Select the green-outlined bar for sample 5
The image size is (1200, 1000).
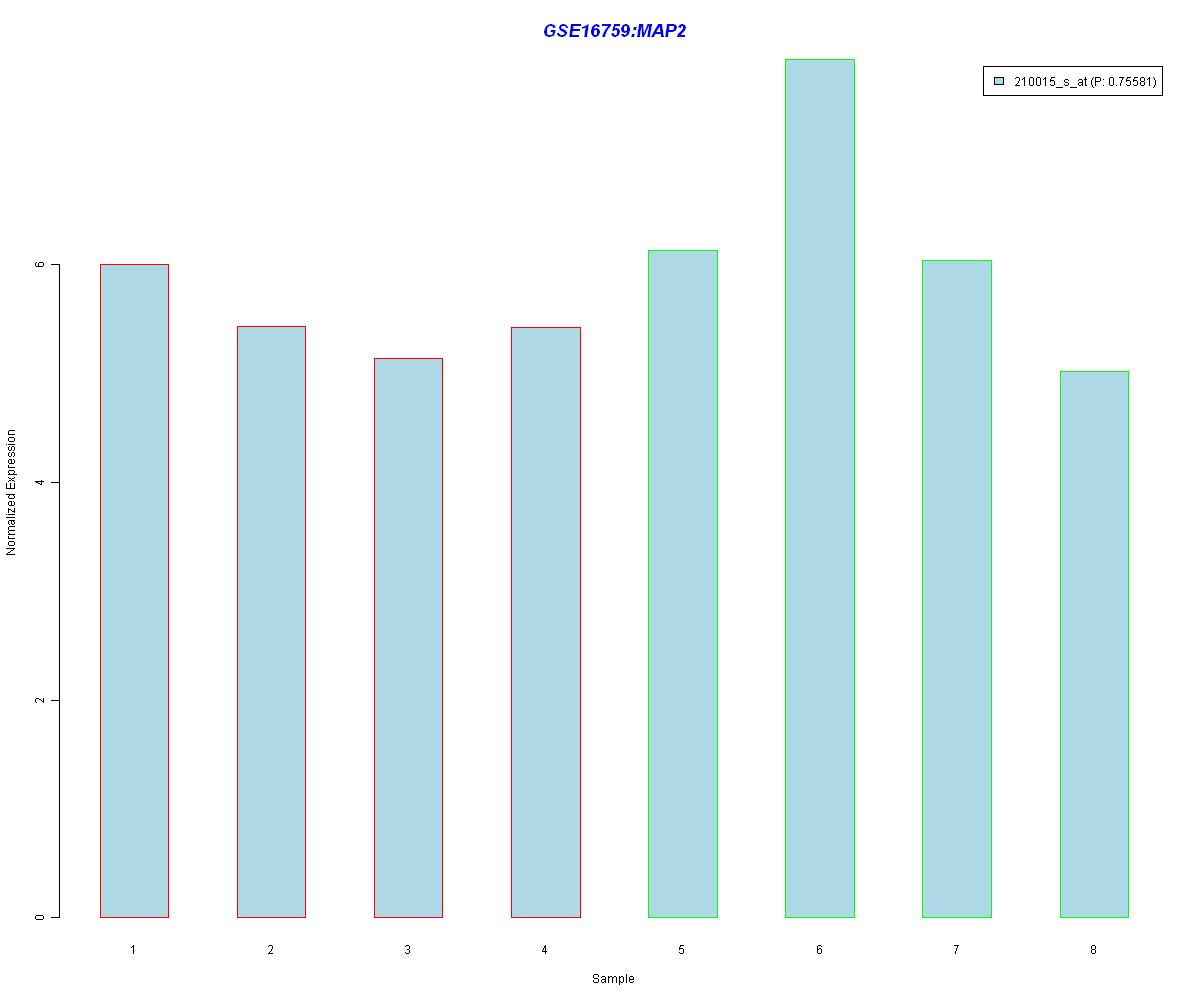tap(683, 584)
